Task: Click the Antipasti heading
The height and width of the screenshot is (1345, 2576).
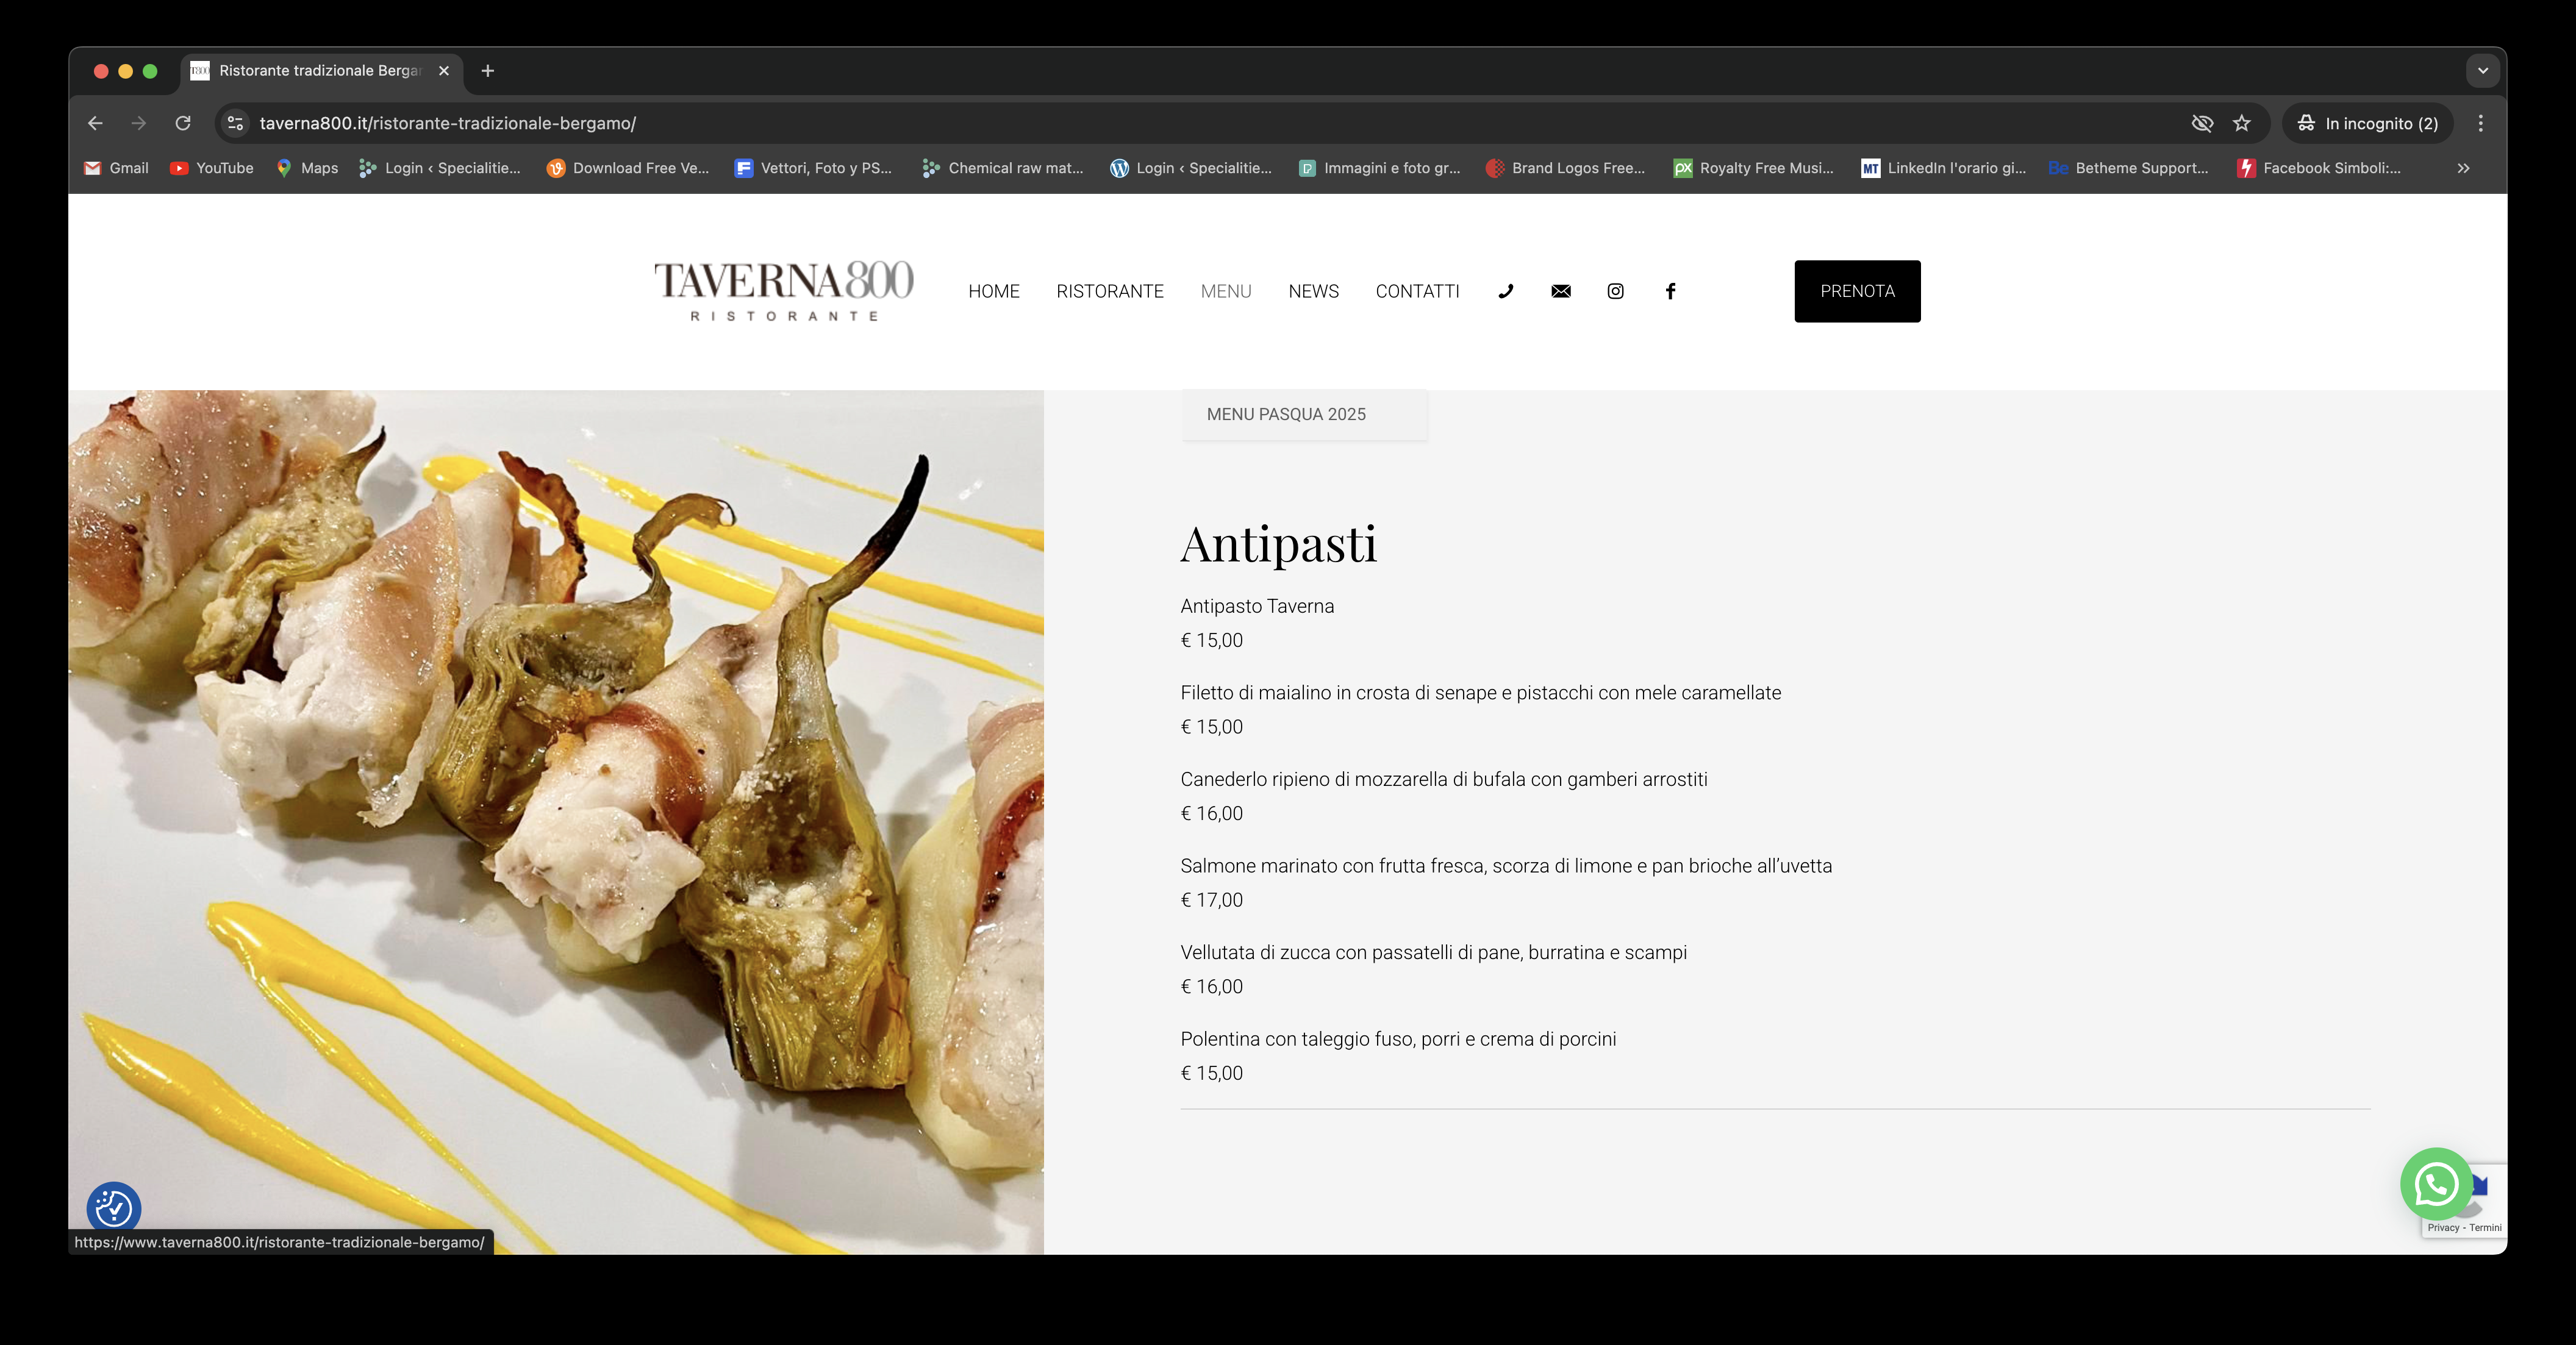Action: point(1278,544)
